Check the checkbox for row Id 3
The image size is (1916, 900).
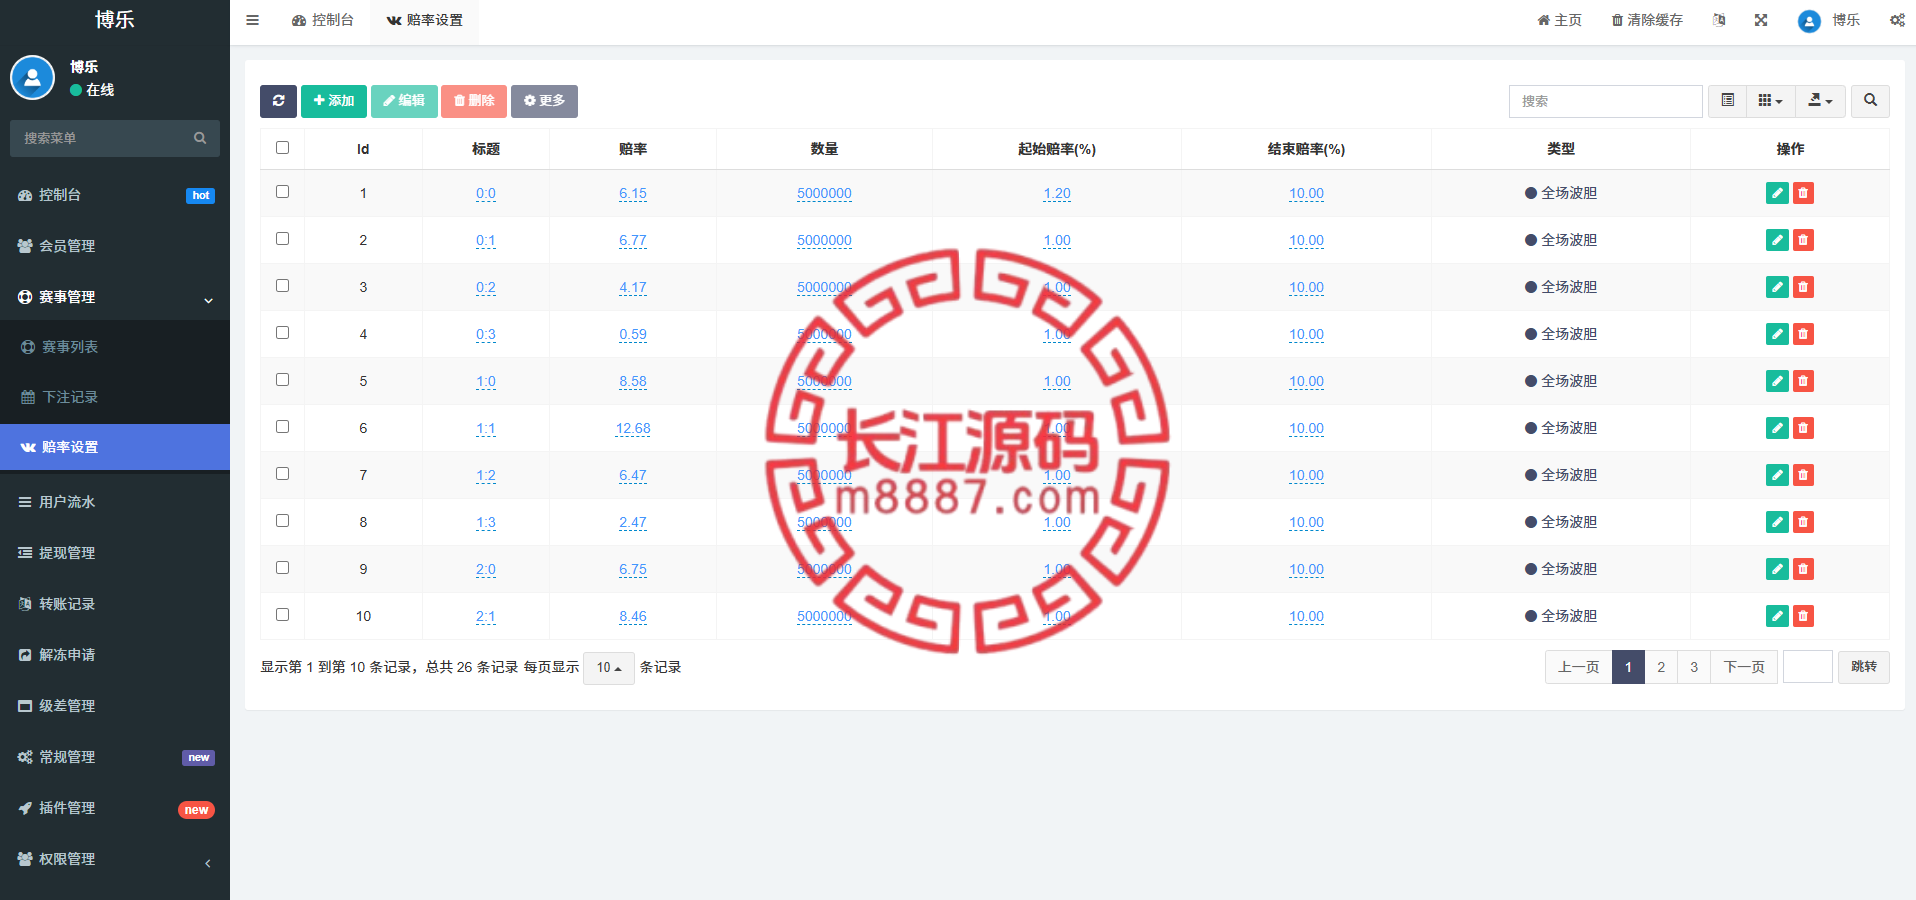coord(282,286)
